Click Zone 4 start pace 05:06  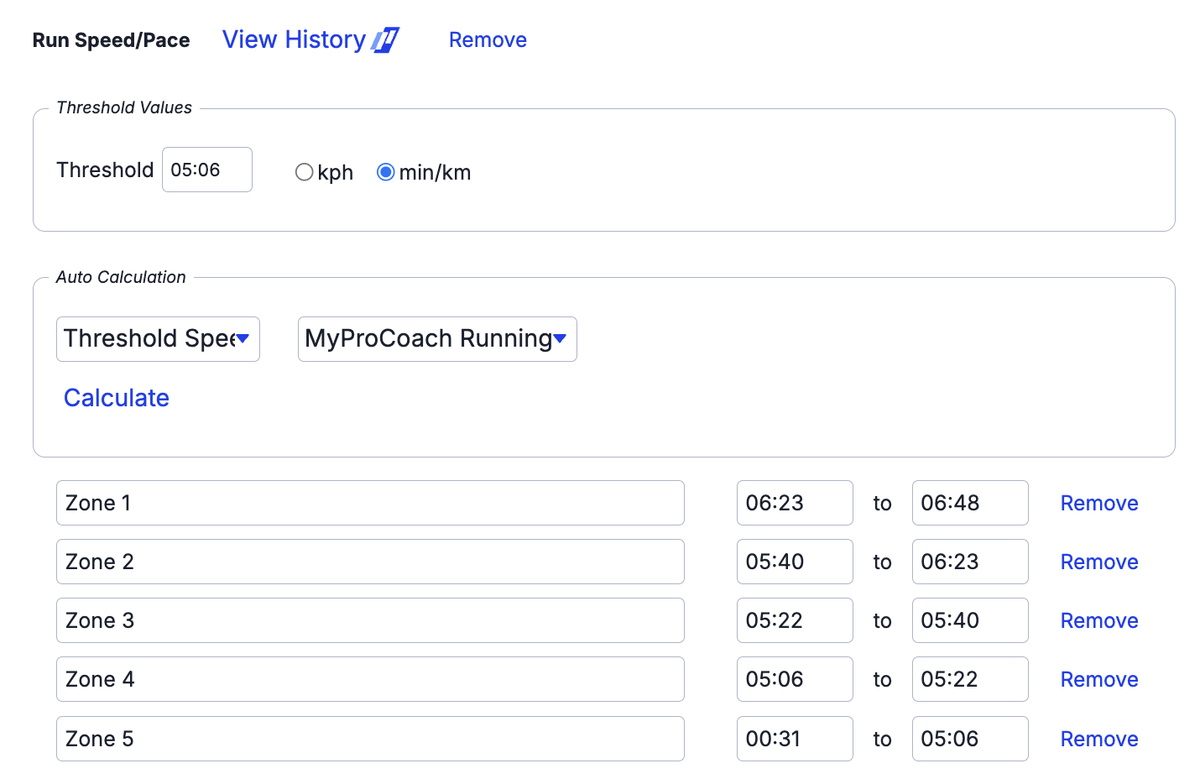tap(795, 680)
